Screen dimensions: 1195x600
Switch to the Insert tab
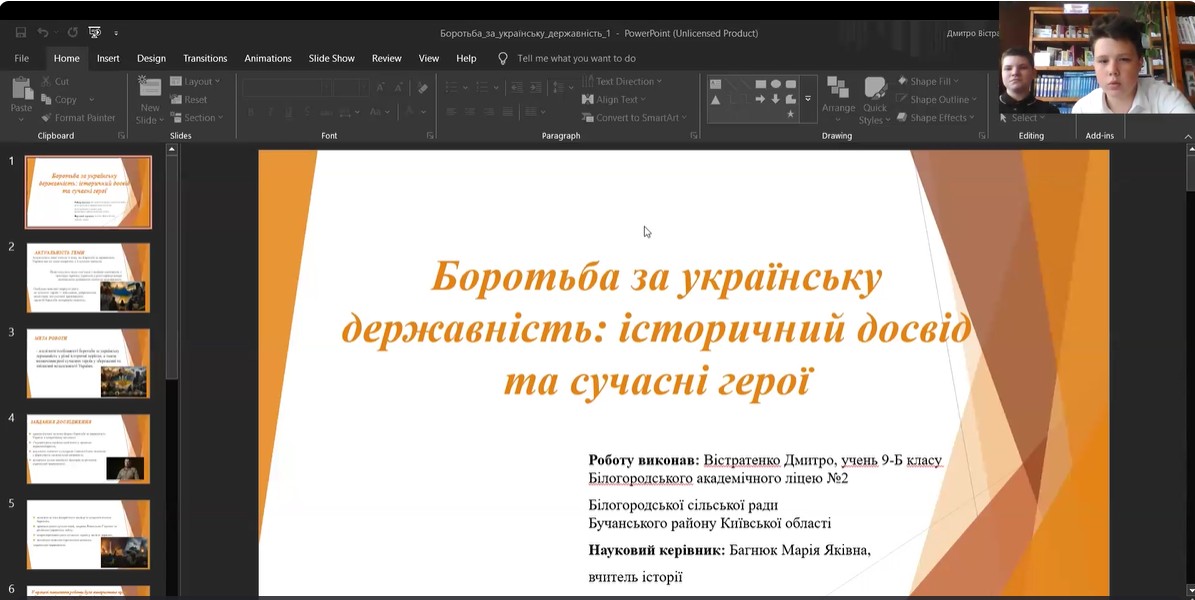[108, 58]
